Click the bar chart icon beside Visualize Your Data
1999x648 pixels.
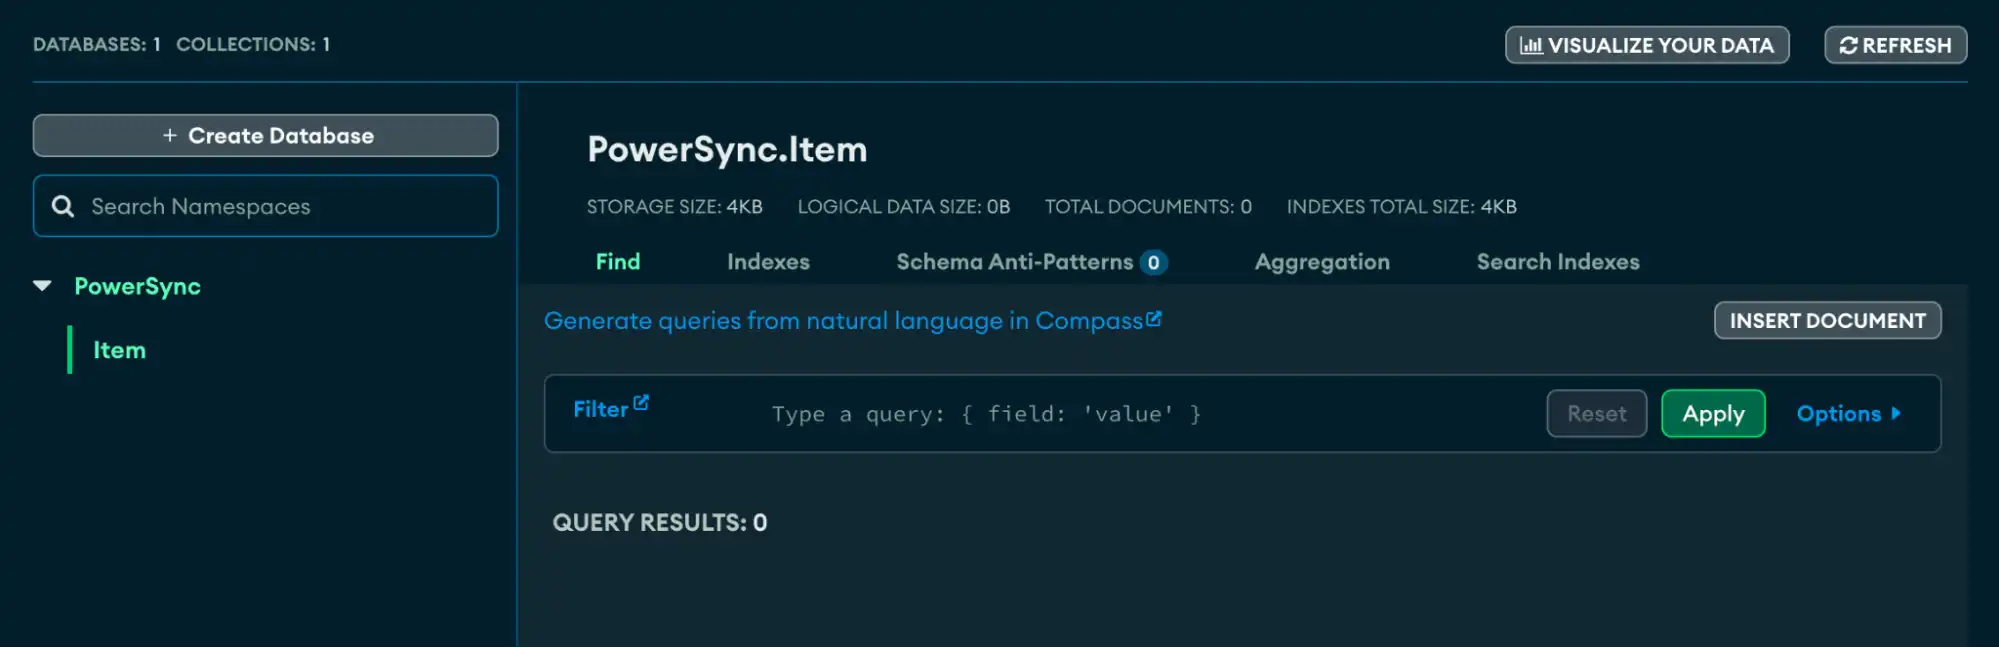click(x=1530, y=45)
